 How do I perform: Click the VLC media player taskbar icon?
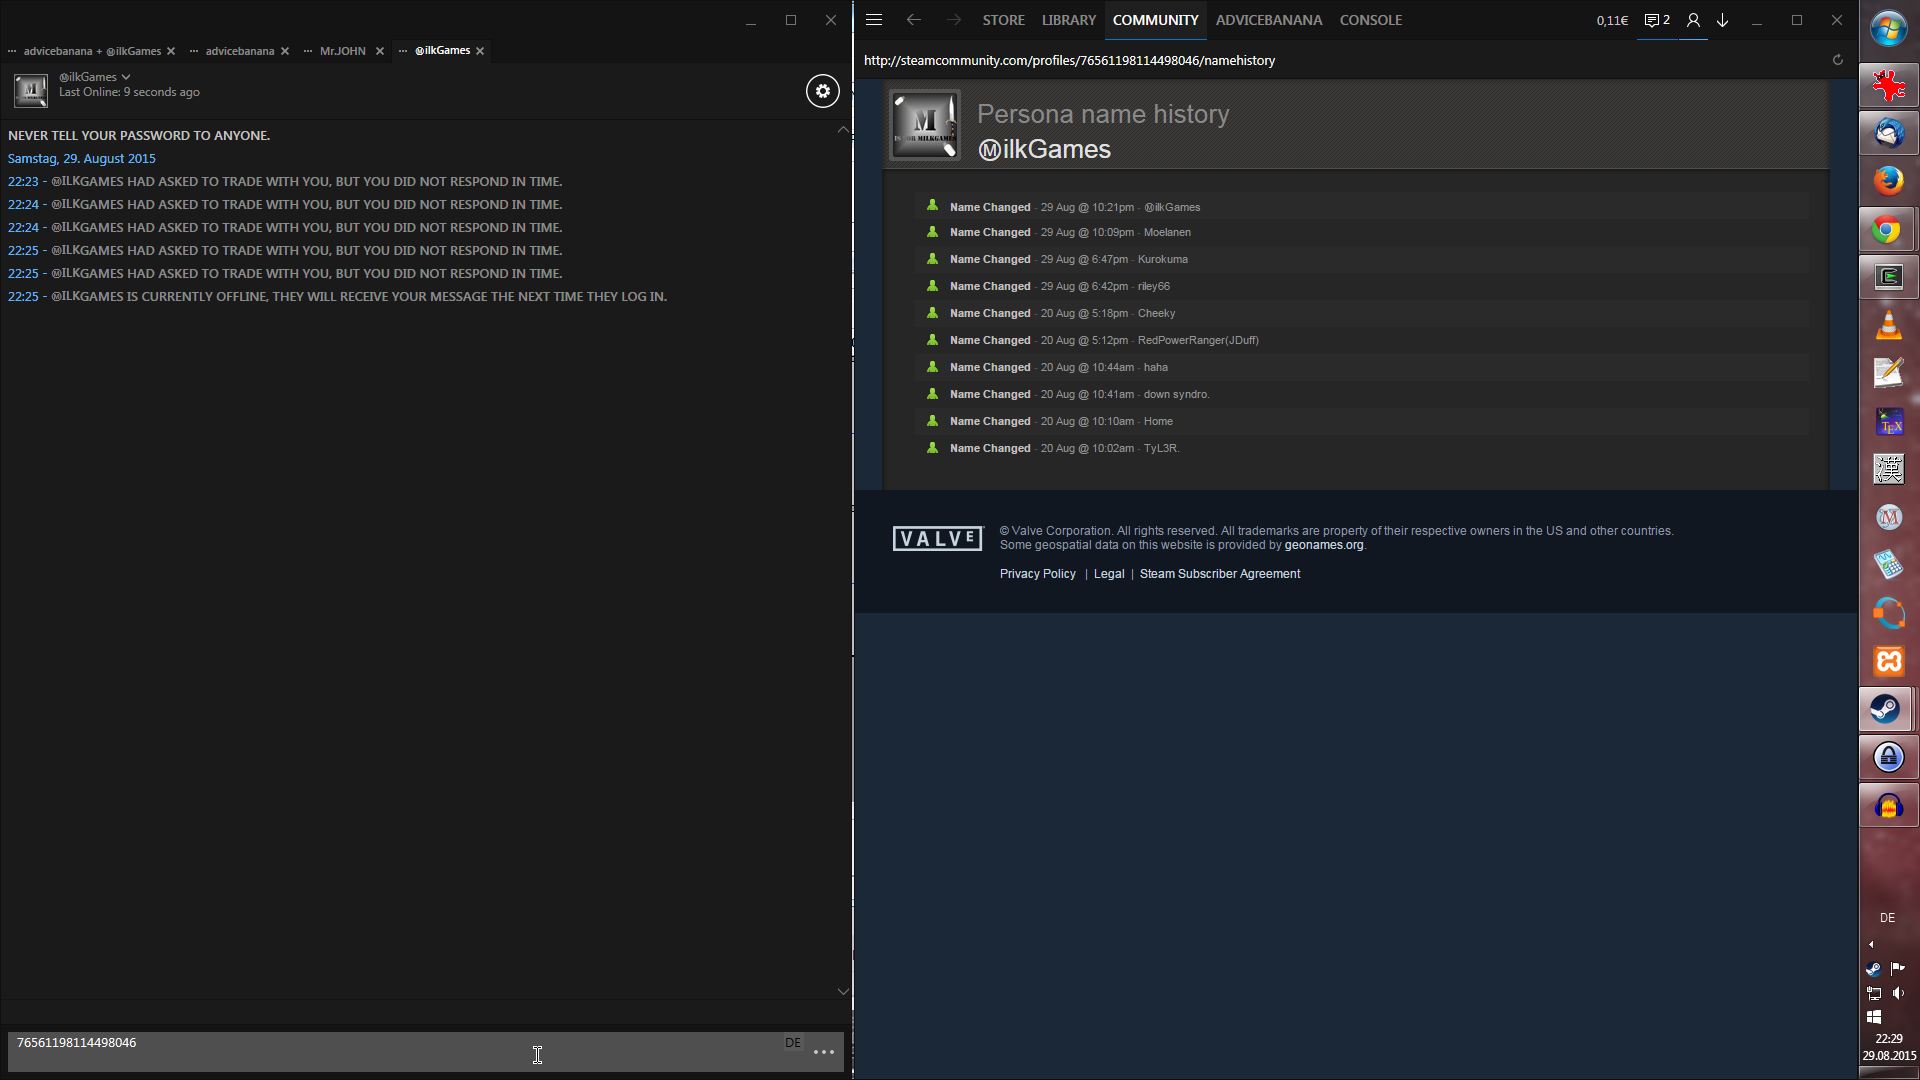tap(1887, 325)
